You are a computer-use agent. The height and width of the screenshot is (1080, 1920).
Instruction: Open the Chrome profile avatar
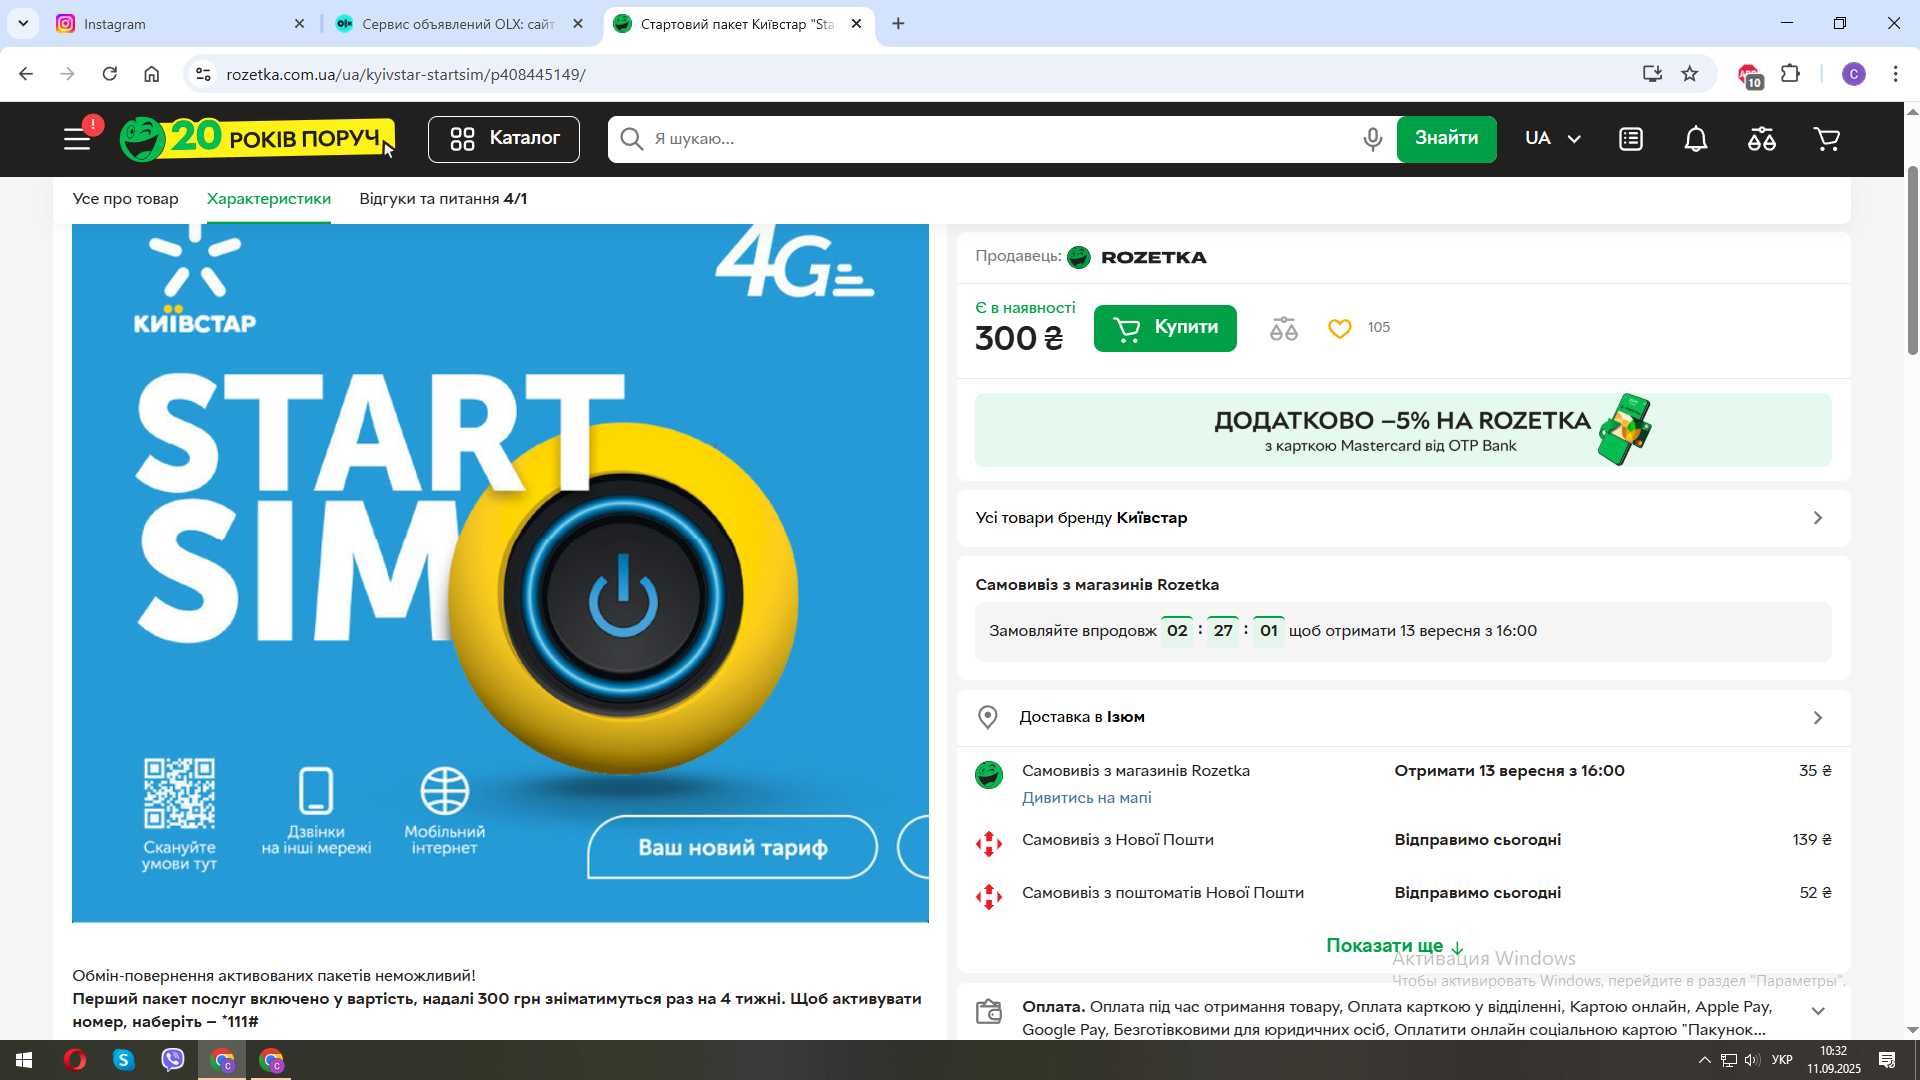(1853, 74)
